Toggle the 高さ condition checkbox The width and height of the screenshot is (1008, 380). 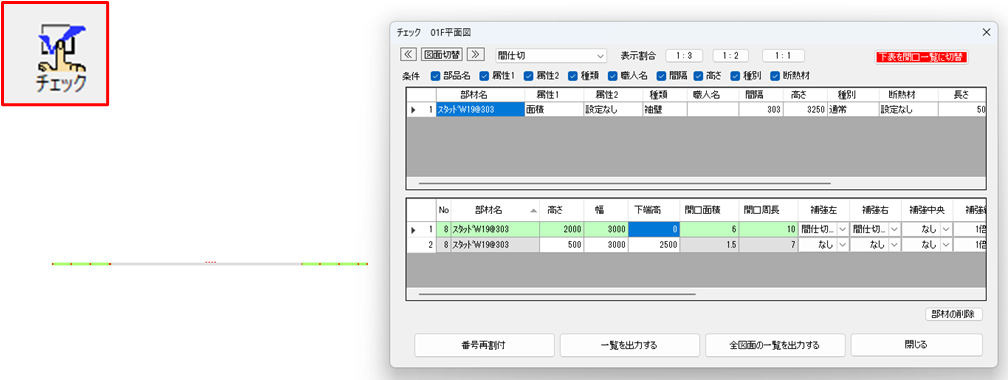point(698,75)
